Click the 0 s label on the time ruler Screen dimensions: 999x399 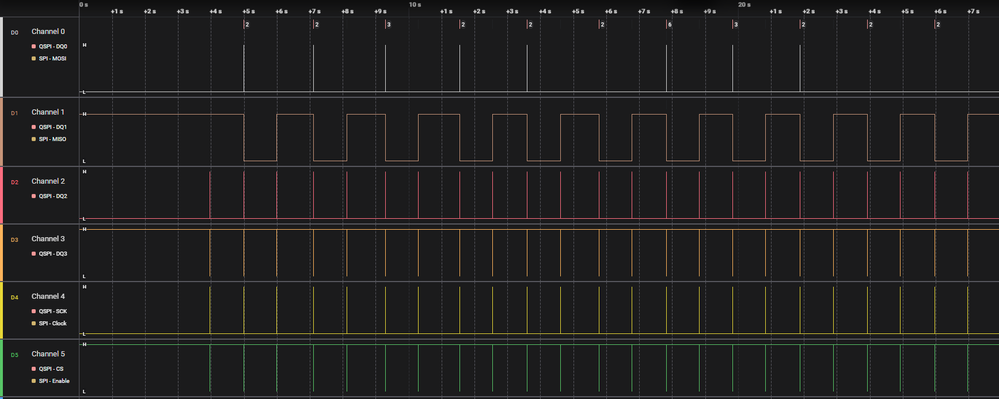84,4
